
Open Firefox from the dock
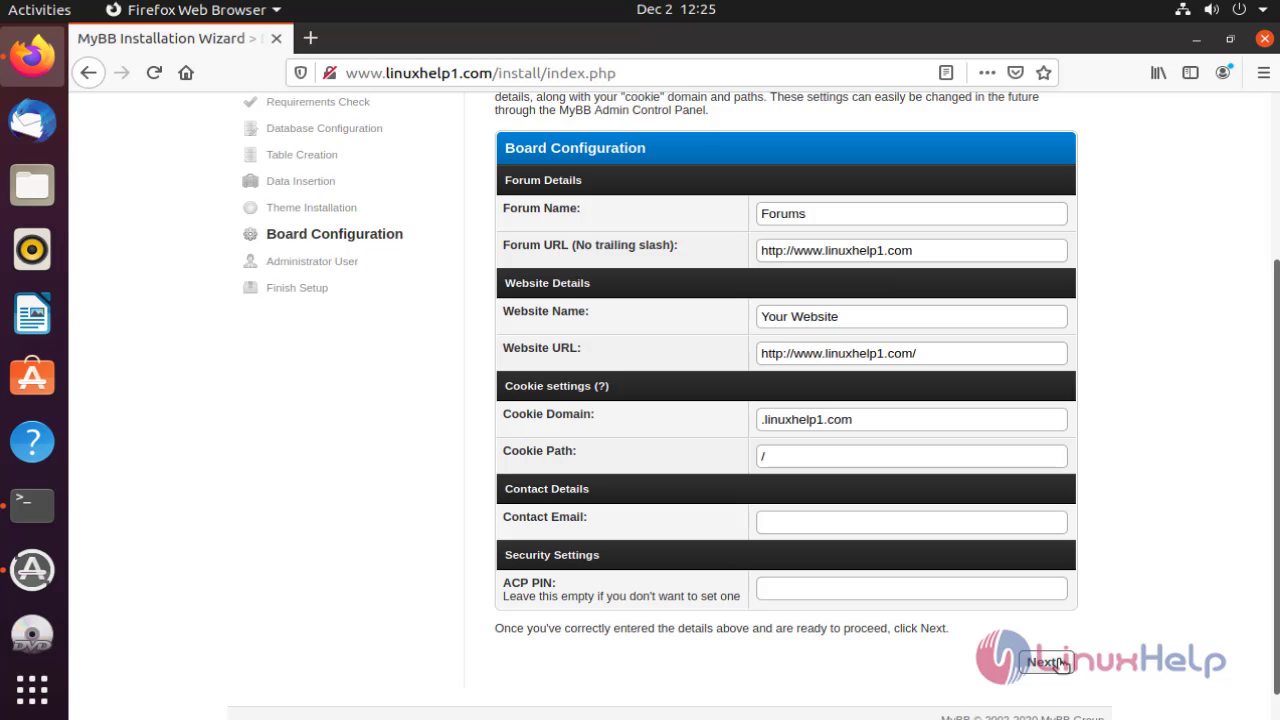click(x=32, y=57)
